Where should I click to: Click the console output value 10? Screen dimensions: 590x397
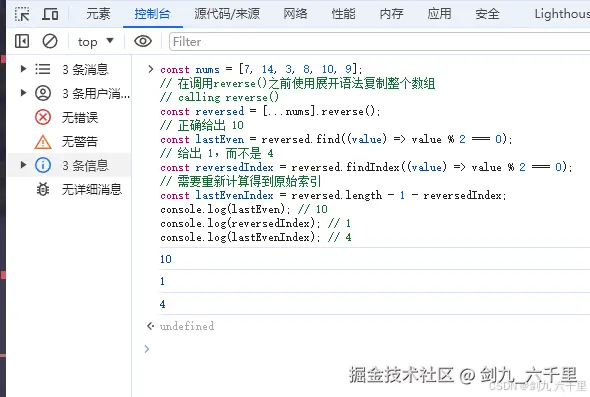click(x=166, y=259)
